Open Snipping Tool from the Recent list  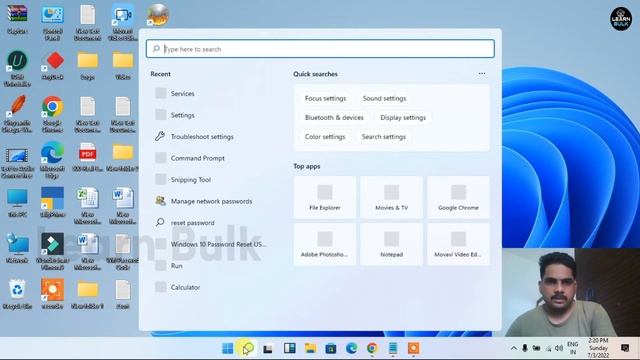[191, 180]
